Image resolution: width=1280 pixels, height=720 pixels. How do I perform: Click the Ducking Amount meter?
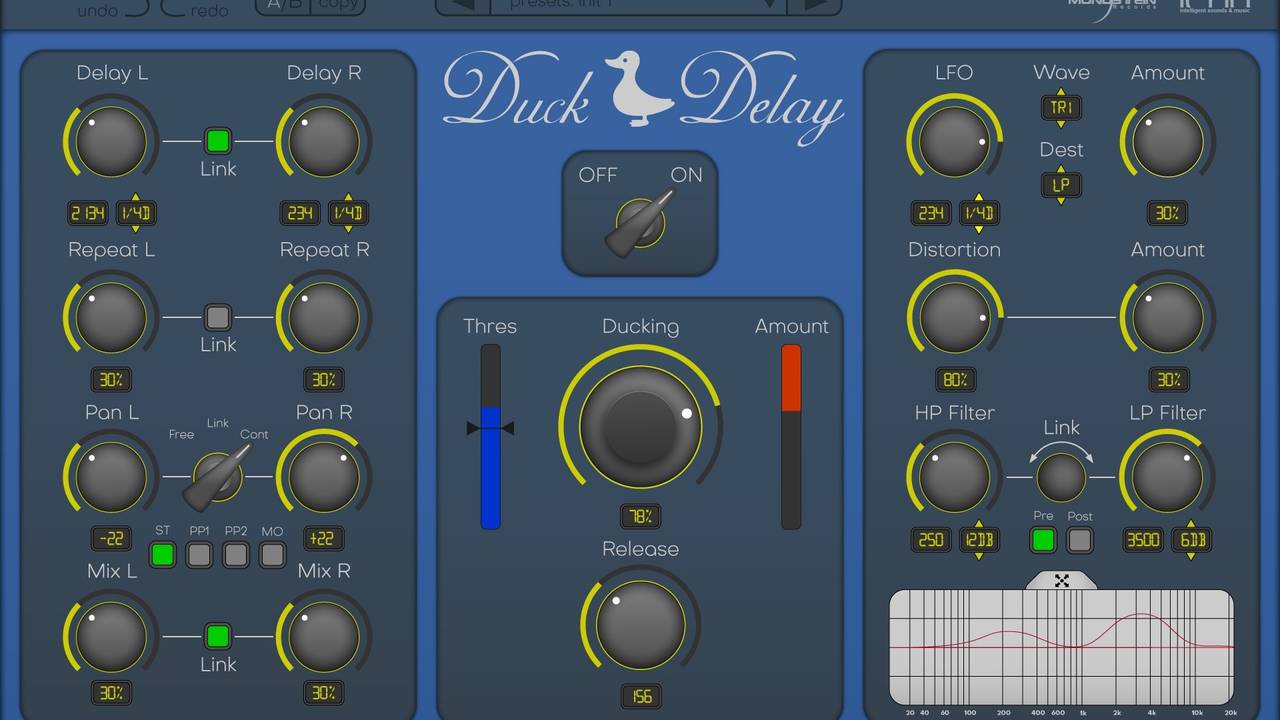(x=791, y=435)
